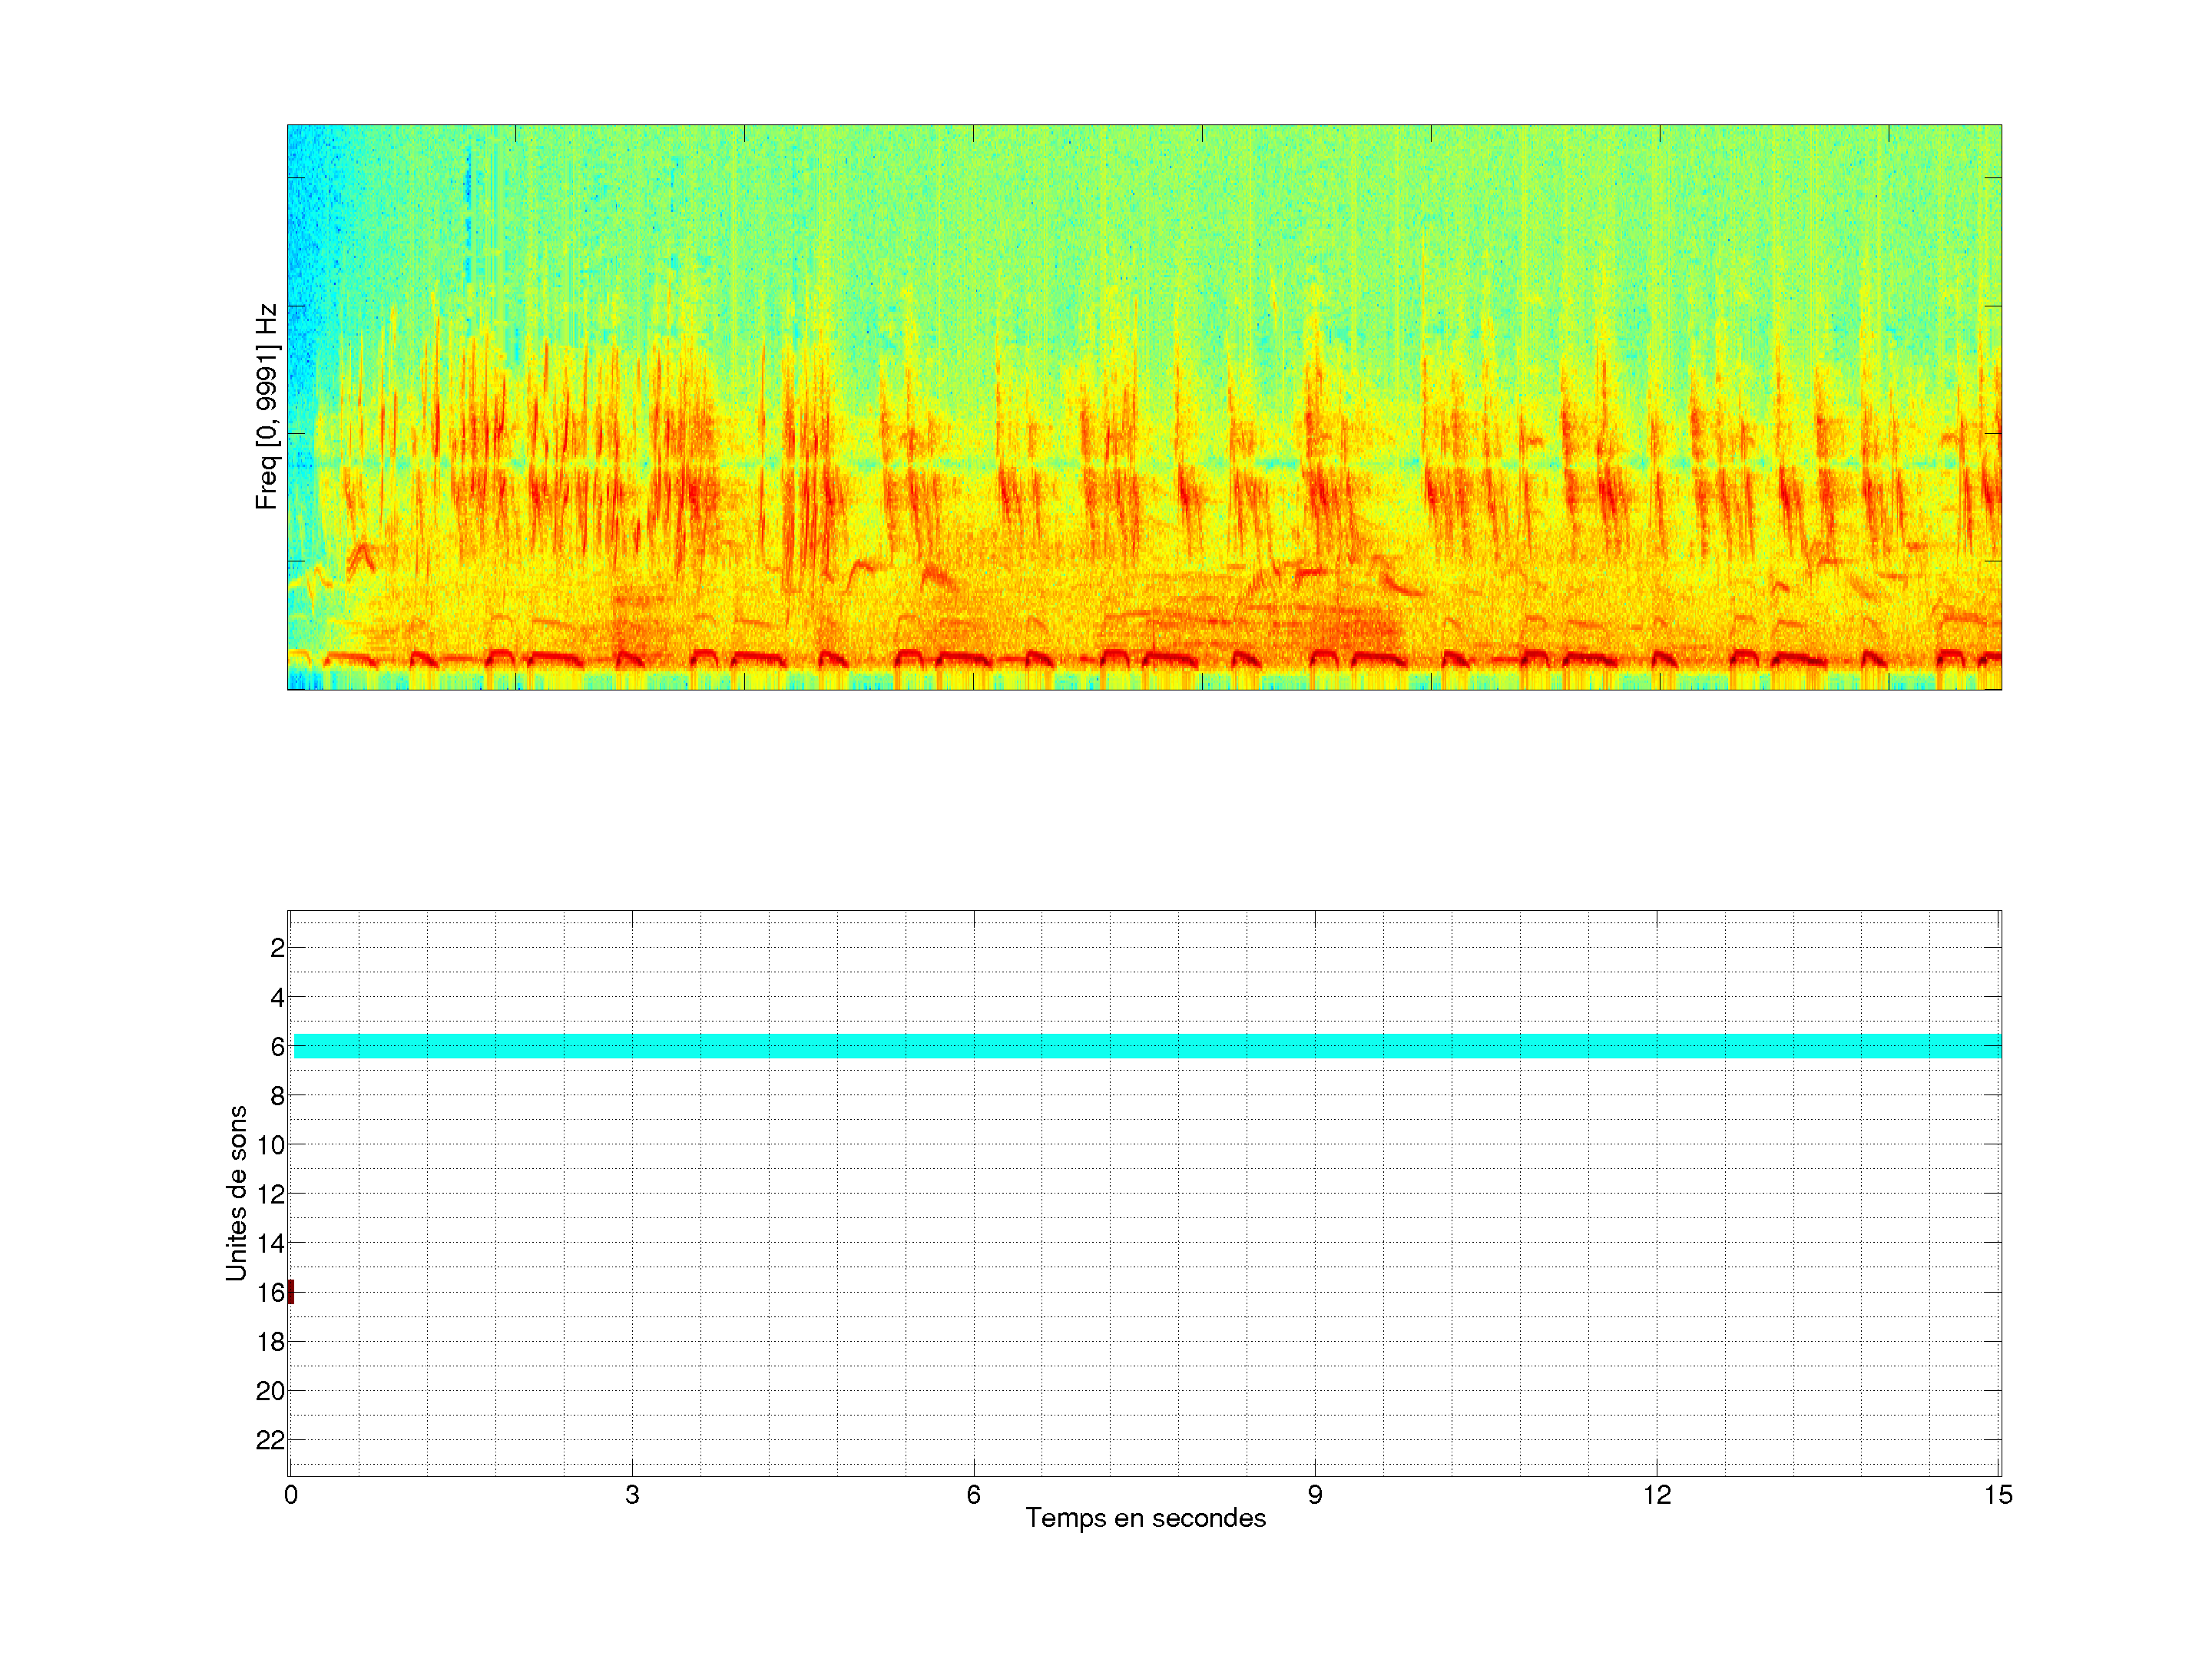The width and height of the screenshot is (2212, 1659).
Task: Click the y-axis tick label 8
Action: (277, 1095)
